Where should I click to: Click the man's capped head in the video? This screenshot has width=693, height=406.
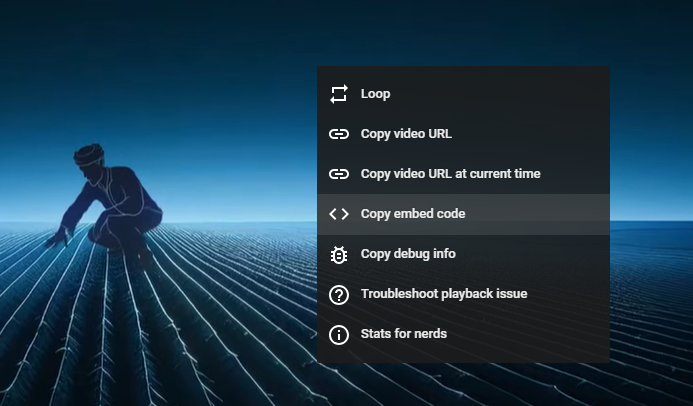coord(91,160)
